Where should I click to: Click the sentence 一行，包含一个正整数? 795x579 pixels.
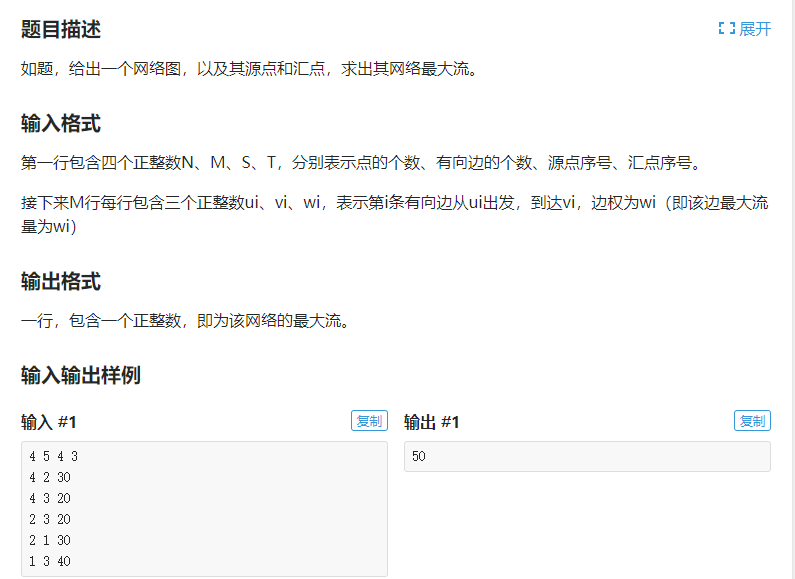coord(185,320)
